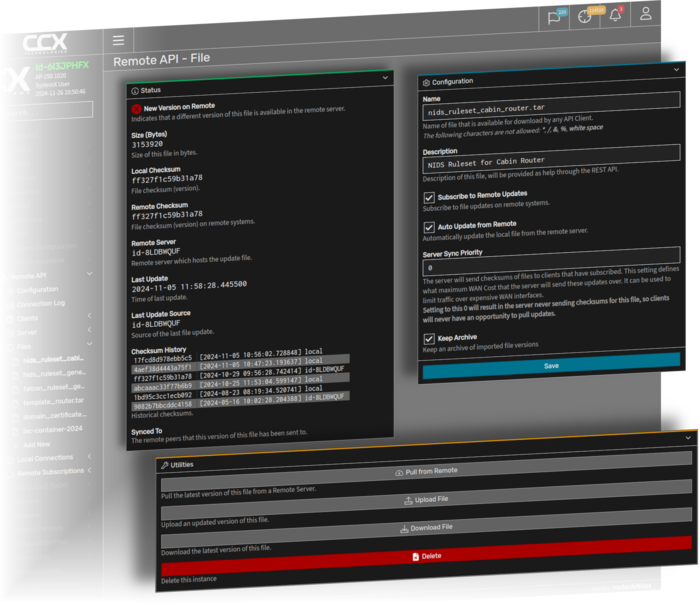
Task: Select lxc-container-2024 in sidebar
Action: [x=52, y=430]
